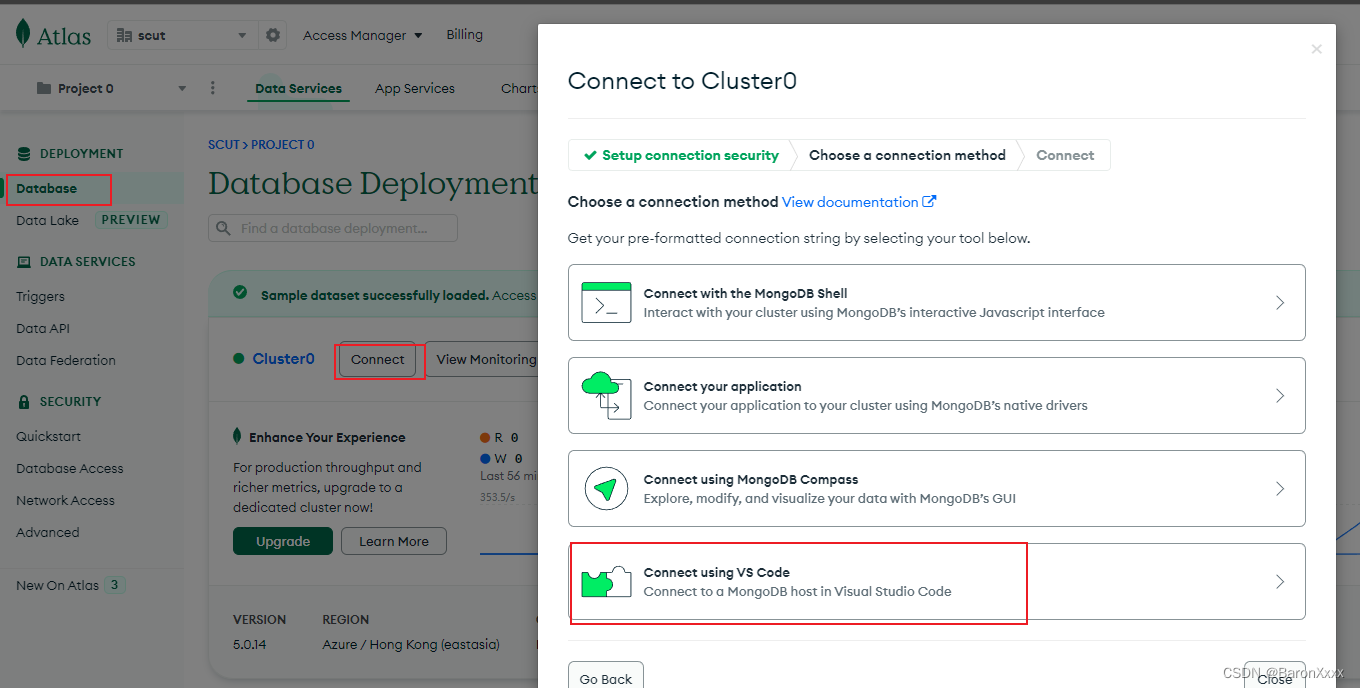Focus the Find a database deployment field
The width and height of the screenshot is (1360, 688).
coord(333,228)
